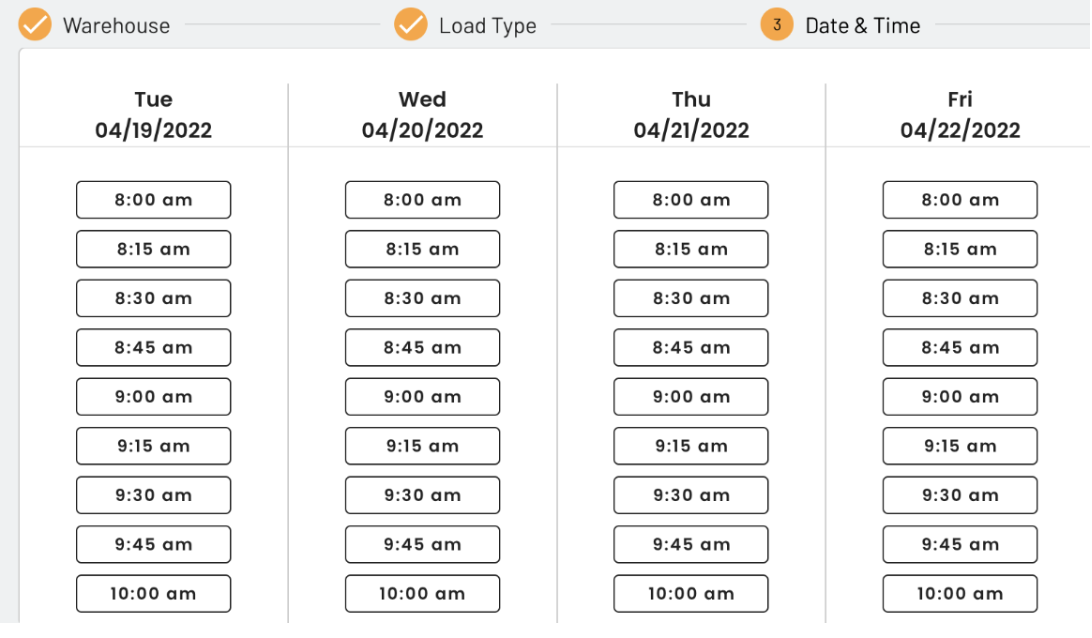Screen dimensions: 1092x638
Task: Select the Date & Time step label
Action: pyautogui.click(x=863, y=26)
